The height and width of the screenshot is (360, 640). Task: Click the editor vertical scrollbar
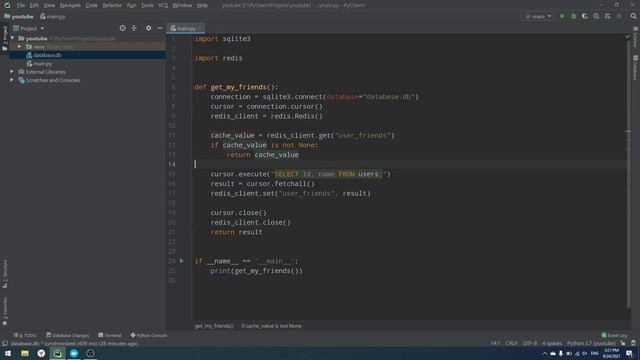tap(628, 176)
